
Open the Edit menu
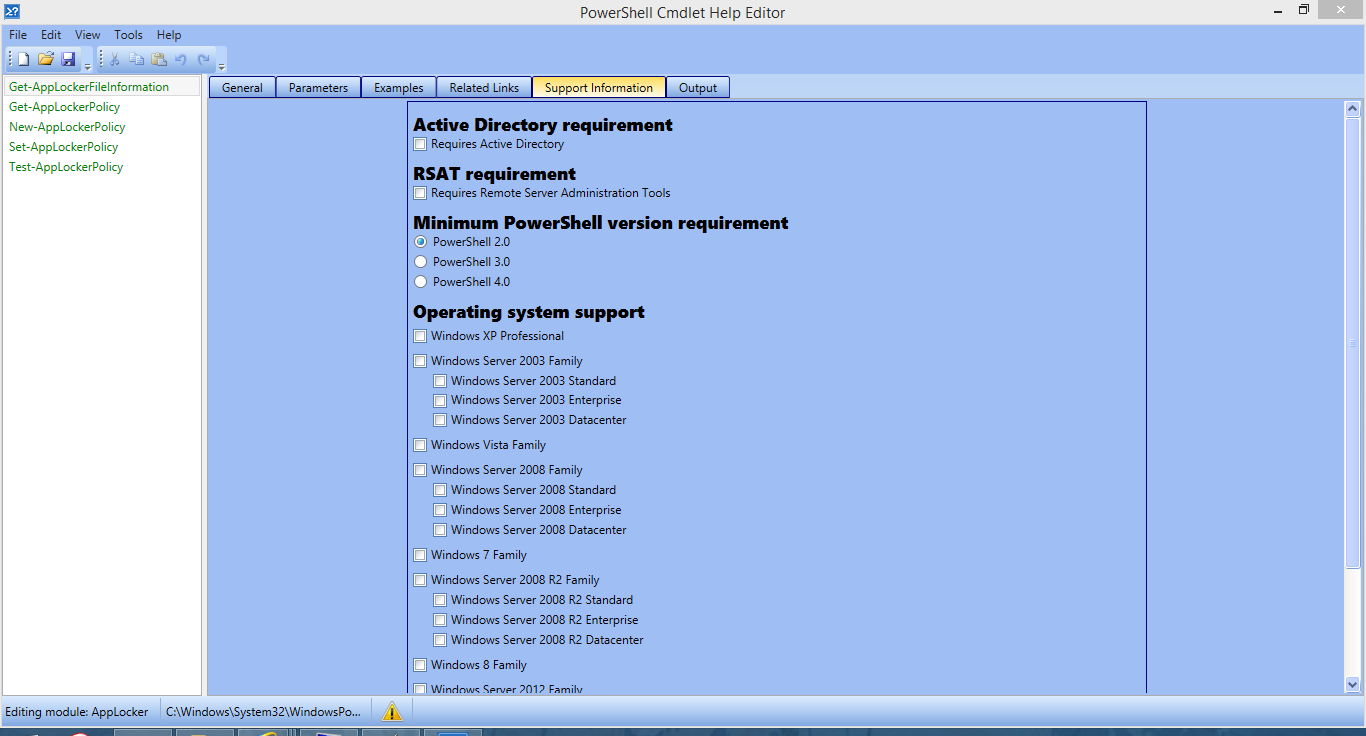51,35
